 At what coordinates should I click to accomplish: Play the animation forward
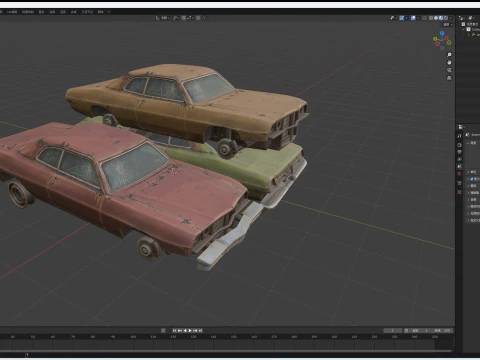click(x=190, y=330)
